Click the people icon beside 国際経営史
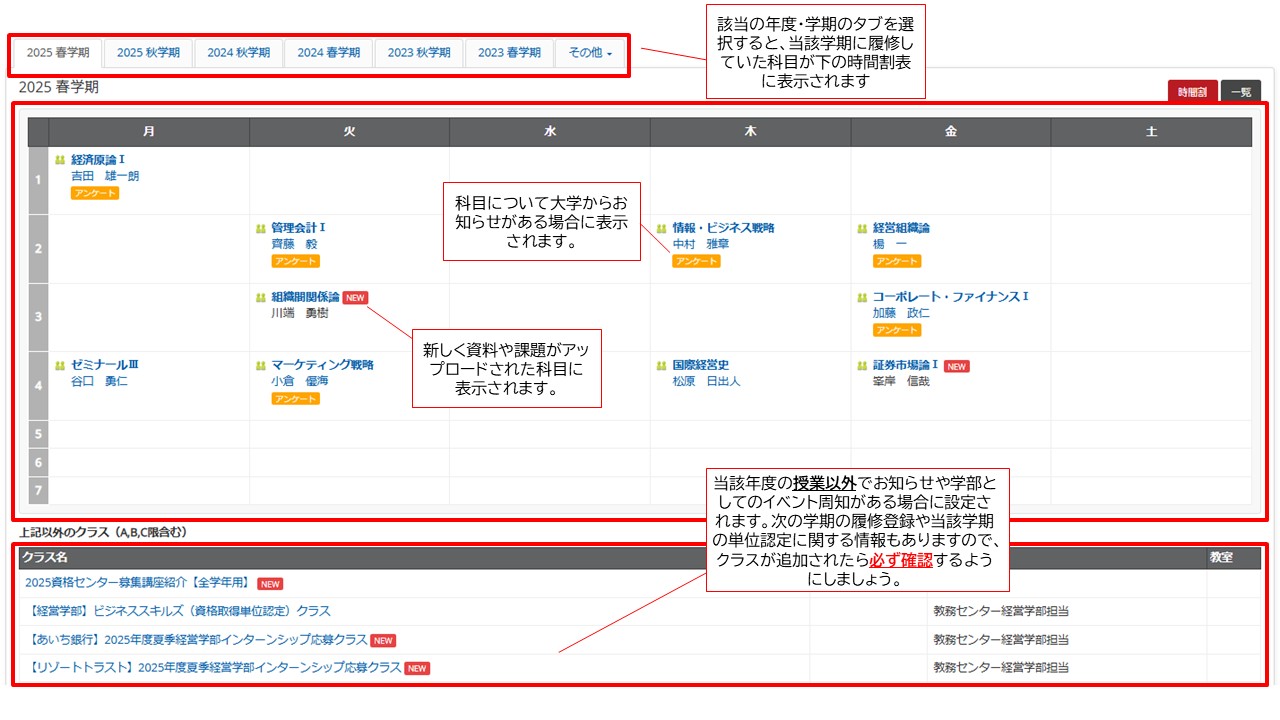This screenshot has height=720, width=1280. [x=662, y=366]
